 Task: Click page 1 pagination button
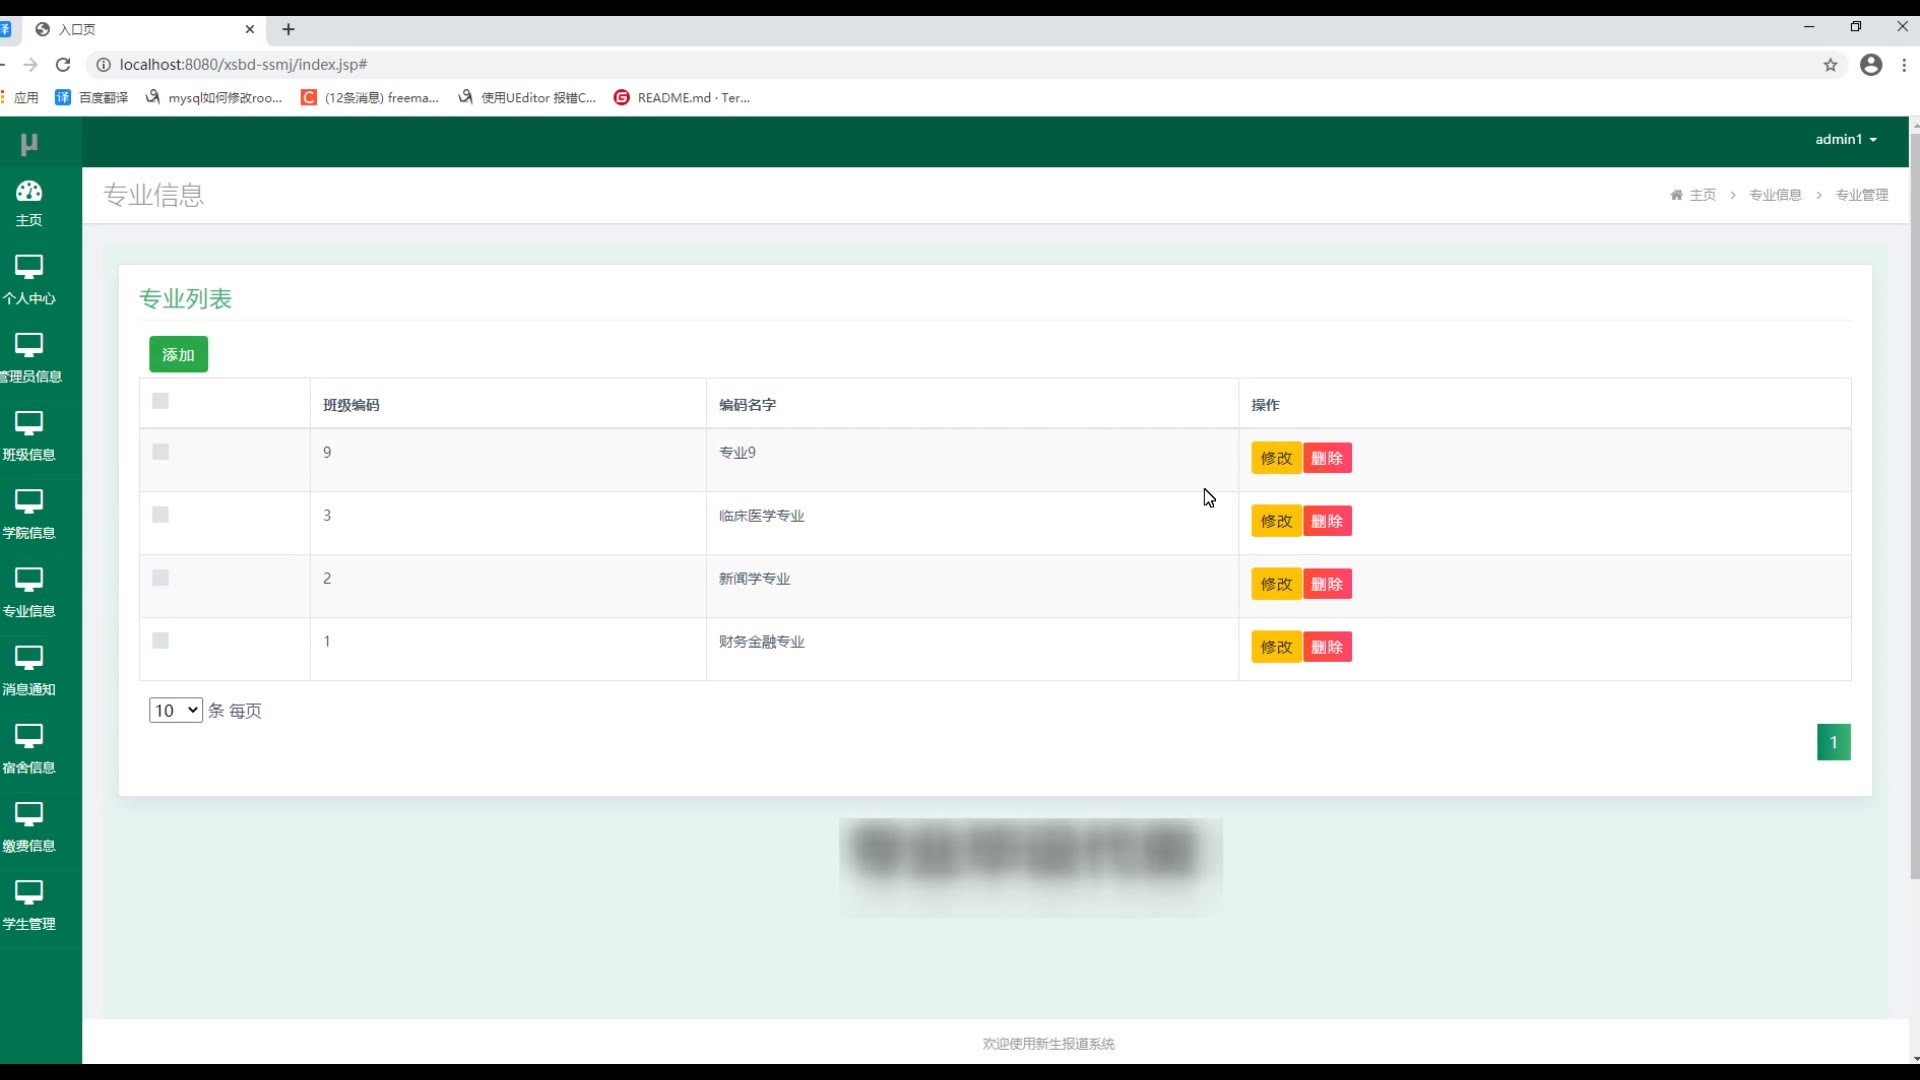click(x=1833, y=742)
